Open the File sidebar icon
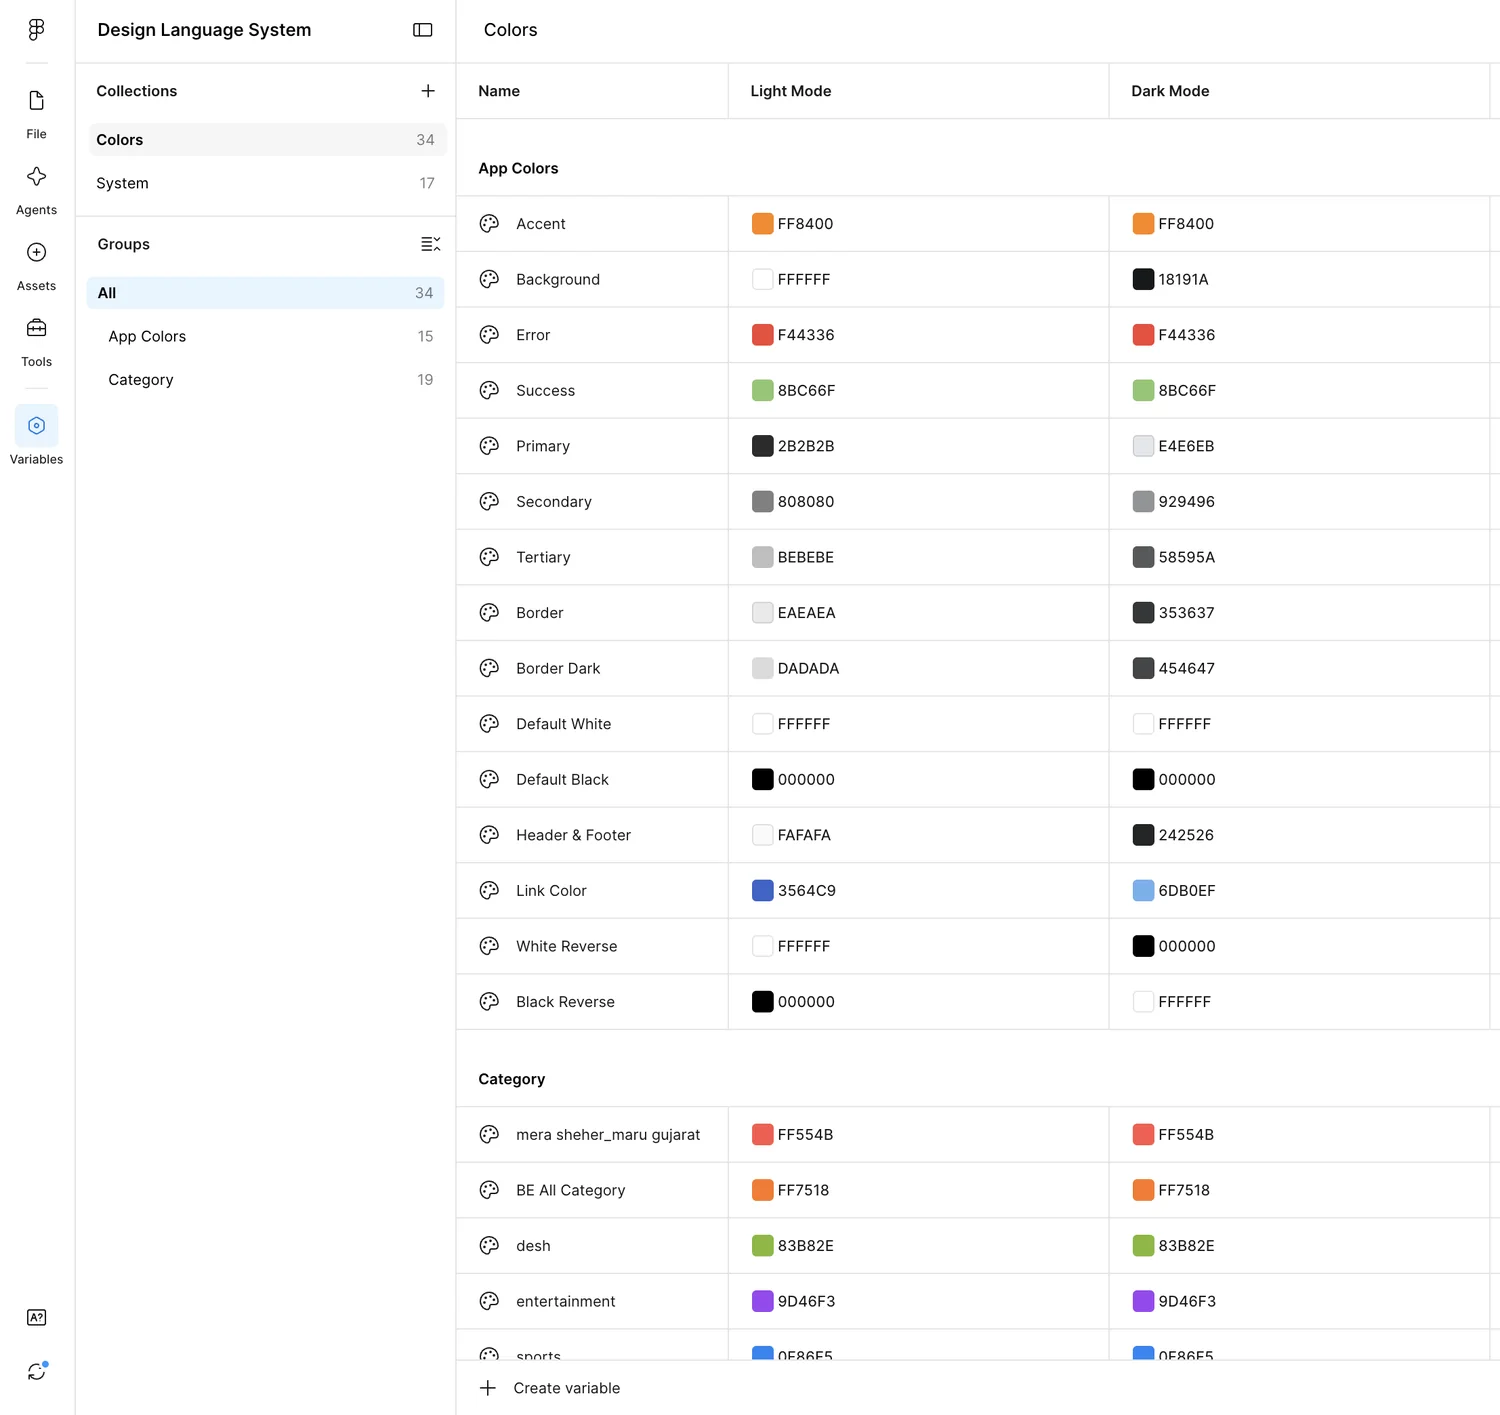 pyautogui.click(x=36, y=100)
